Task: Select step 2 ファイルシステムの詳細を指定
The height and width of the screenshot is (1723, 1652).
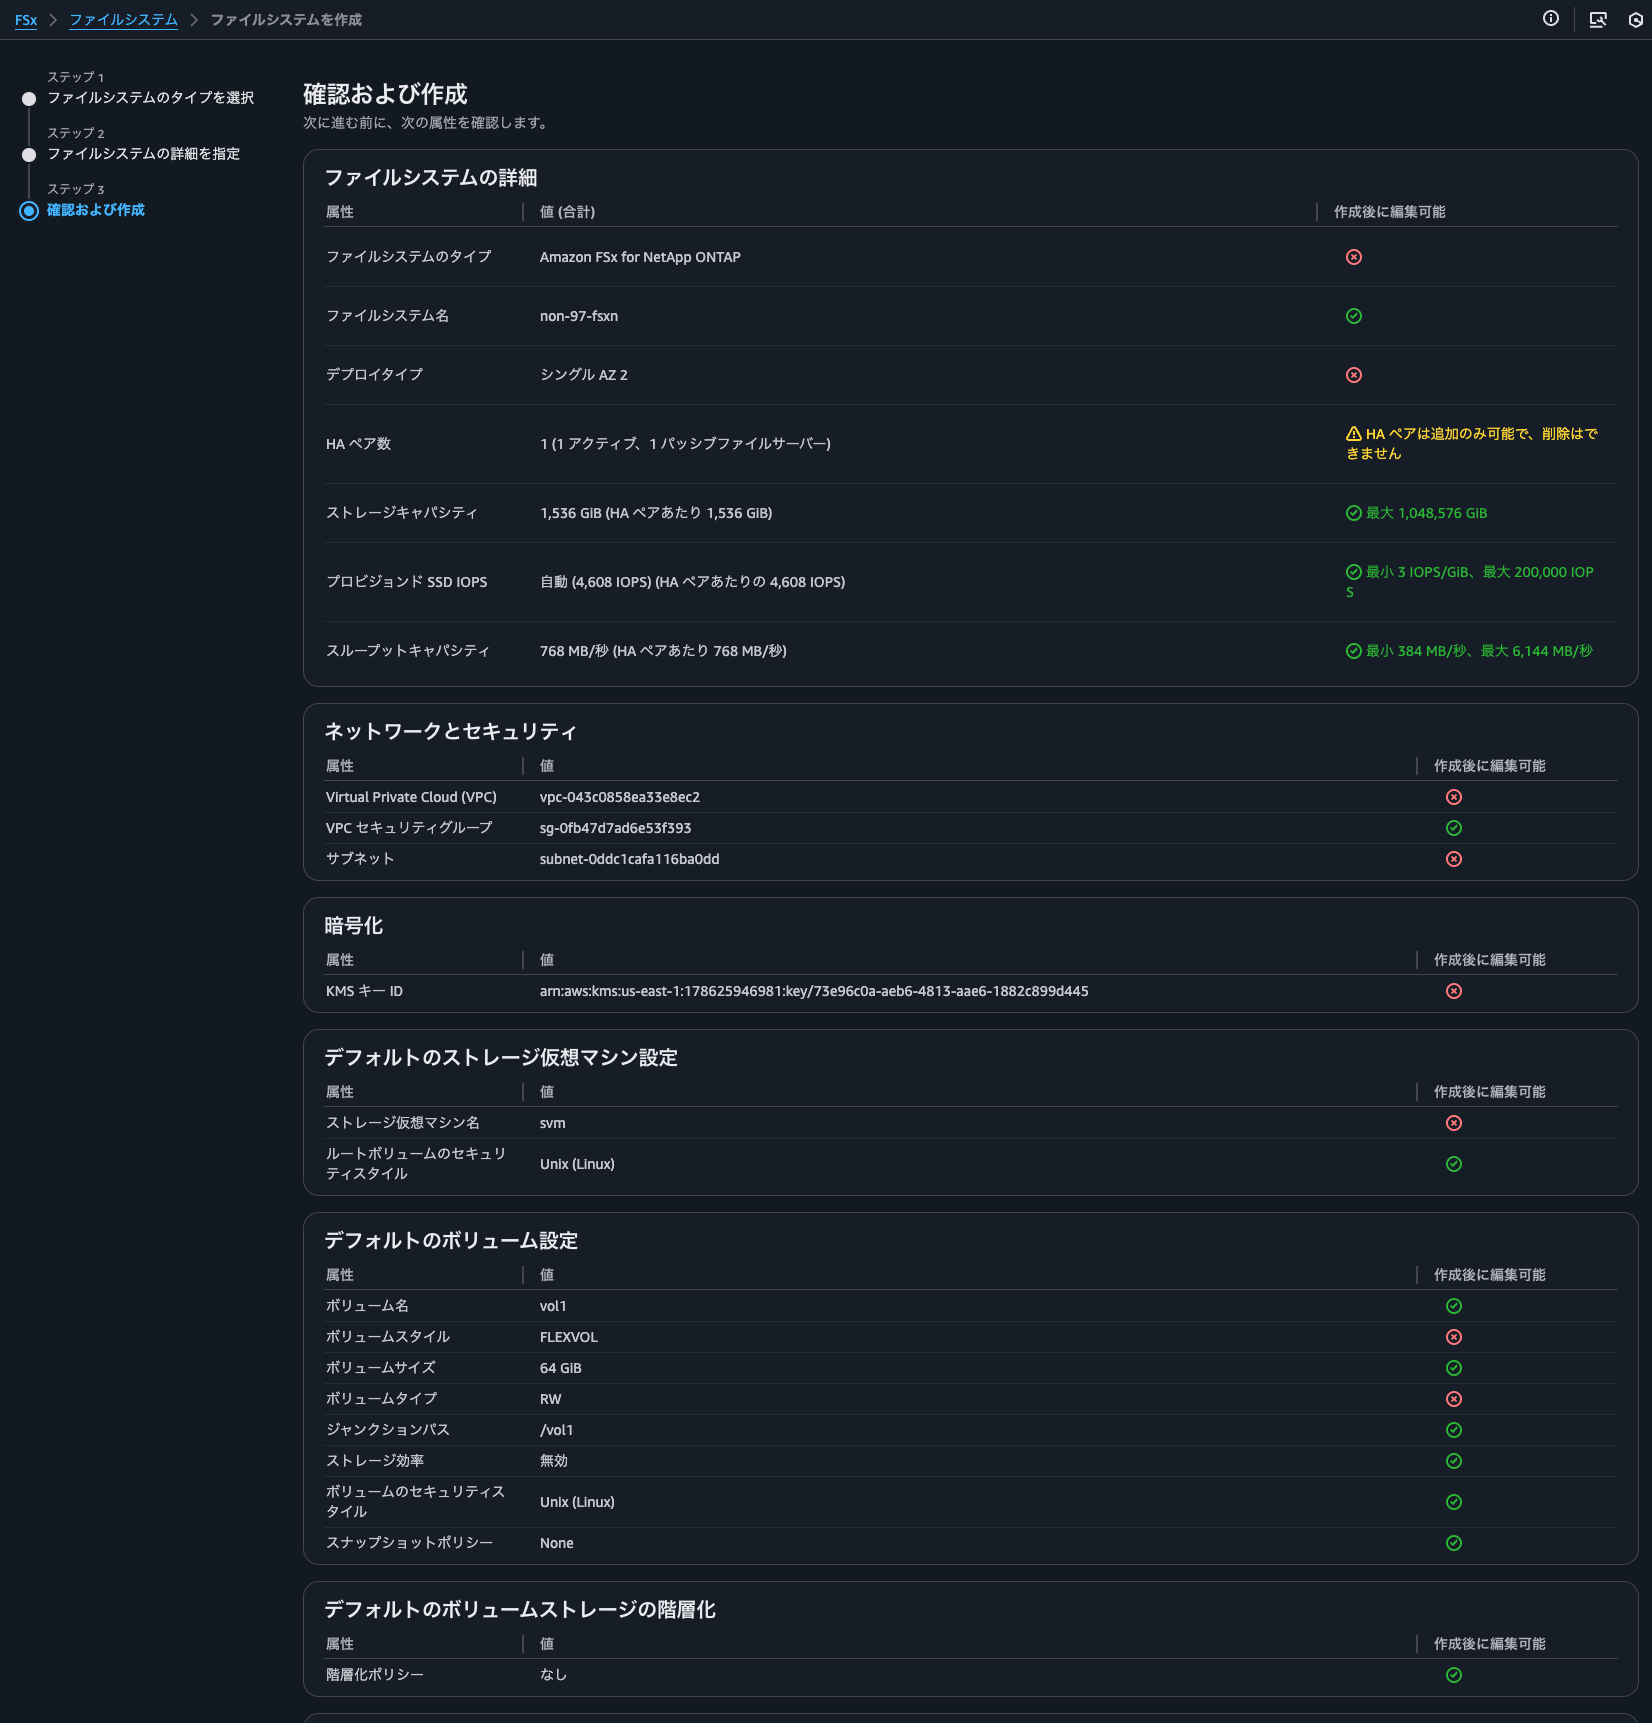Action: [x=143, y=154]
